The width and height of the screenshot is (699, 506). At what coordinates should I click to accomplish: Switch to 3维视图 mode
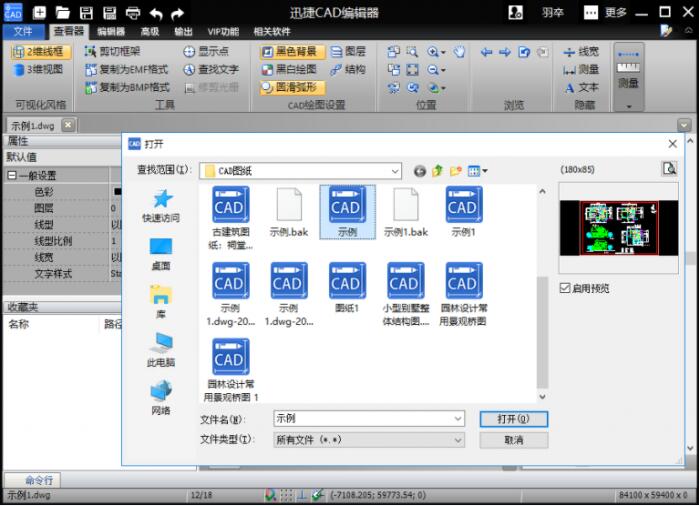pos(38,69)
